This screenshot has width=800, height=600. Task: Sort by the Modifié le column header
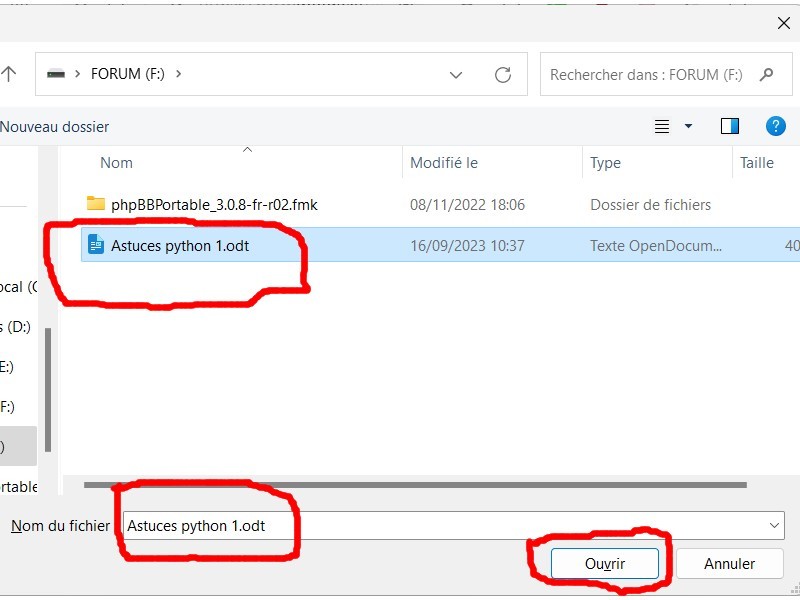point(444,163)
